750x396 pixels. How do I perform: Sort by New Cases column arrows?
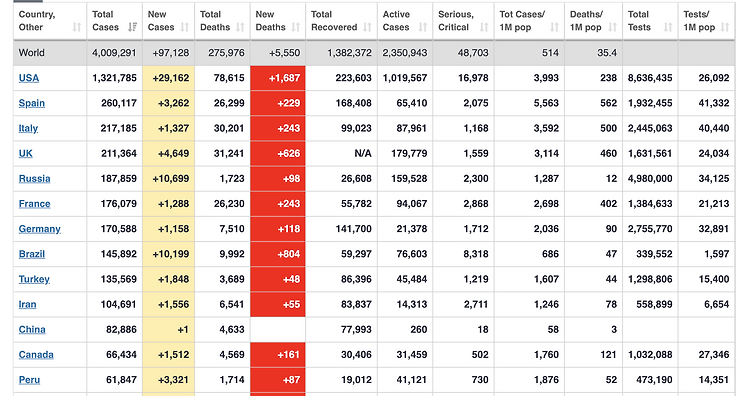coord(185,27)
